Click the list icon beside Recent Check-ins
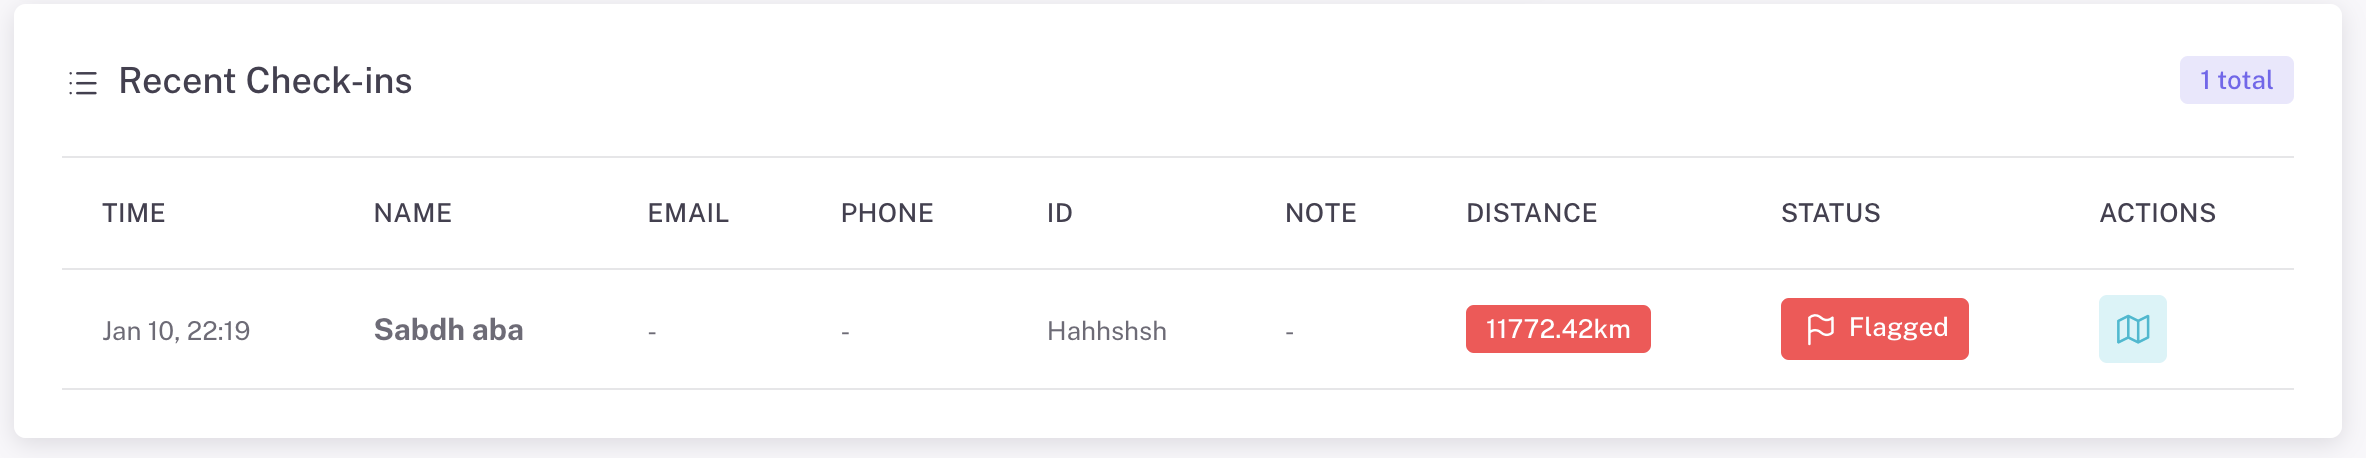 click(83, 82)
